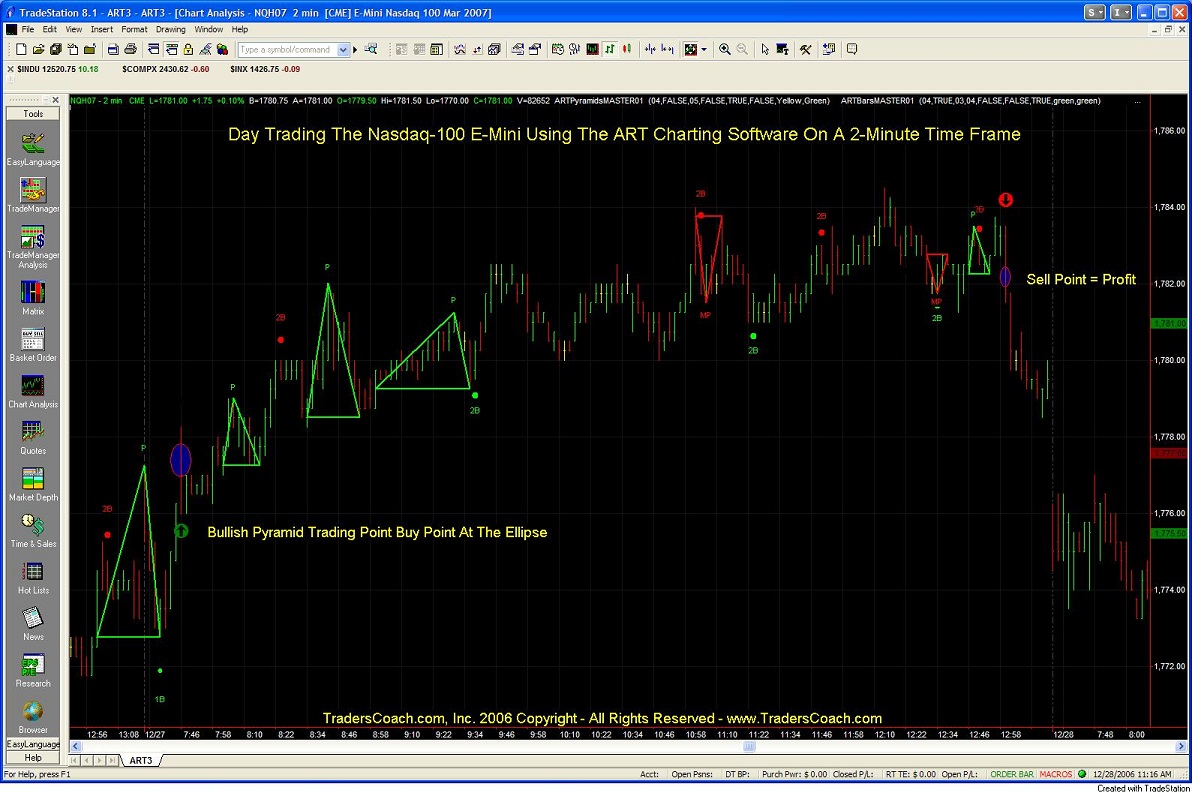The height and width of the screenshot is (793, 1192).
Task: Click the chart horizontal scrollbar thumb
Action: [x=749, y=747]
